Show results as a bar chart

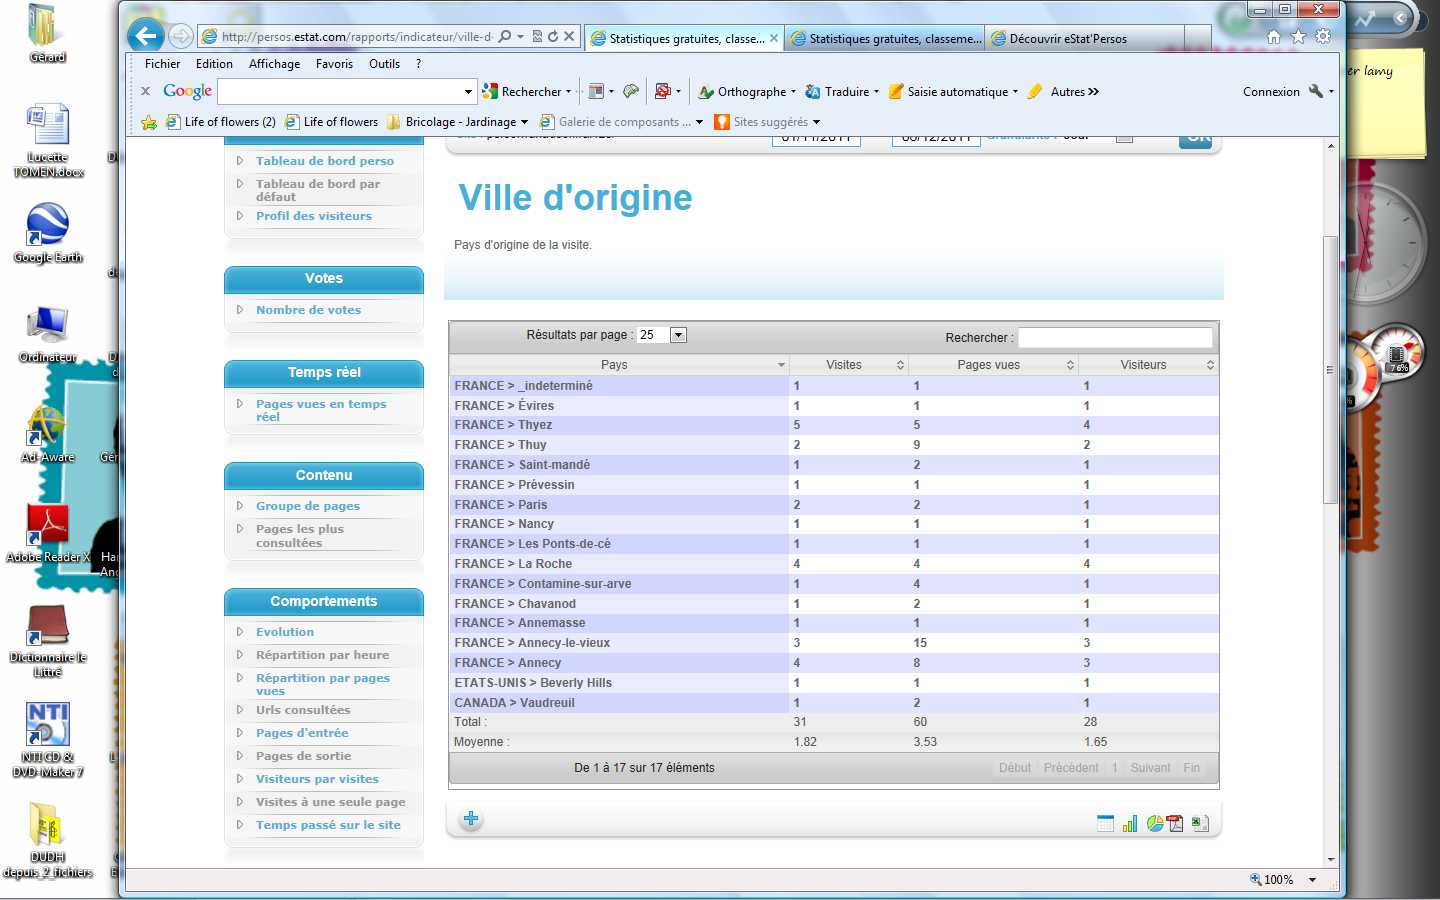(1130, 824)
